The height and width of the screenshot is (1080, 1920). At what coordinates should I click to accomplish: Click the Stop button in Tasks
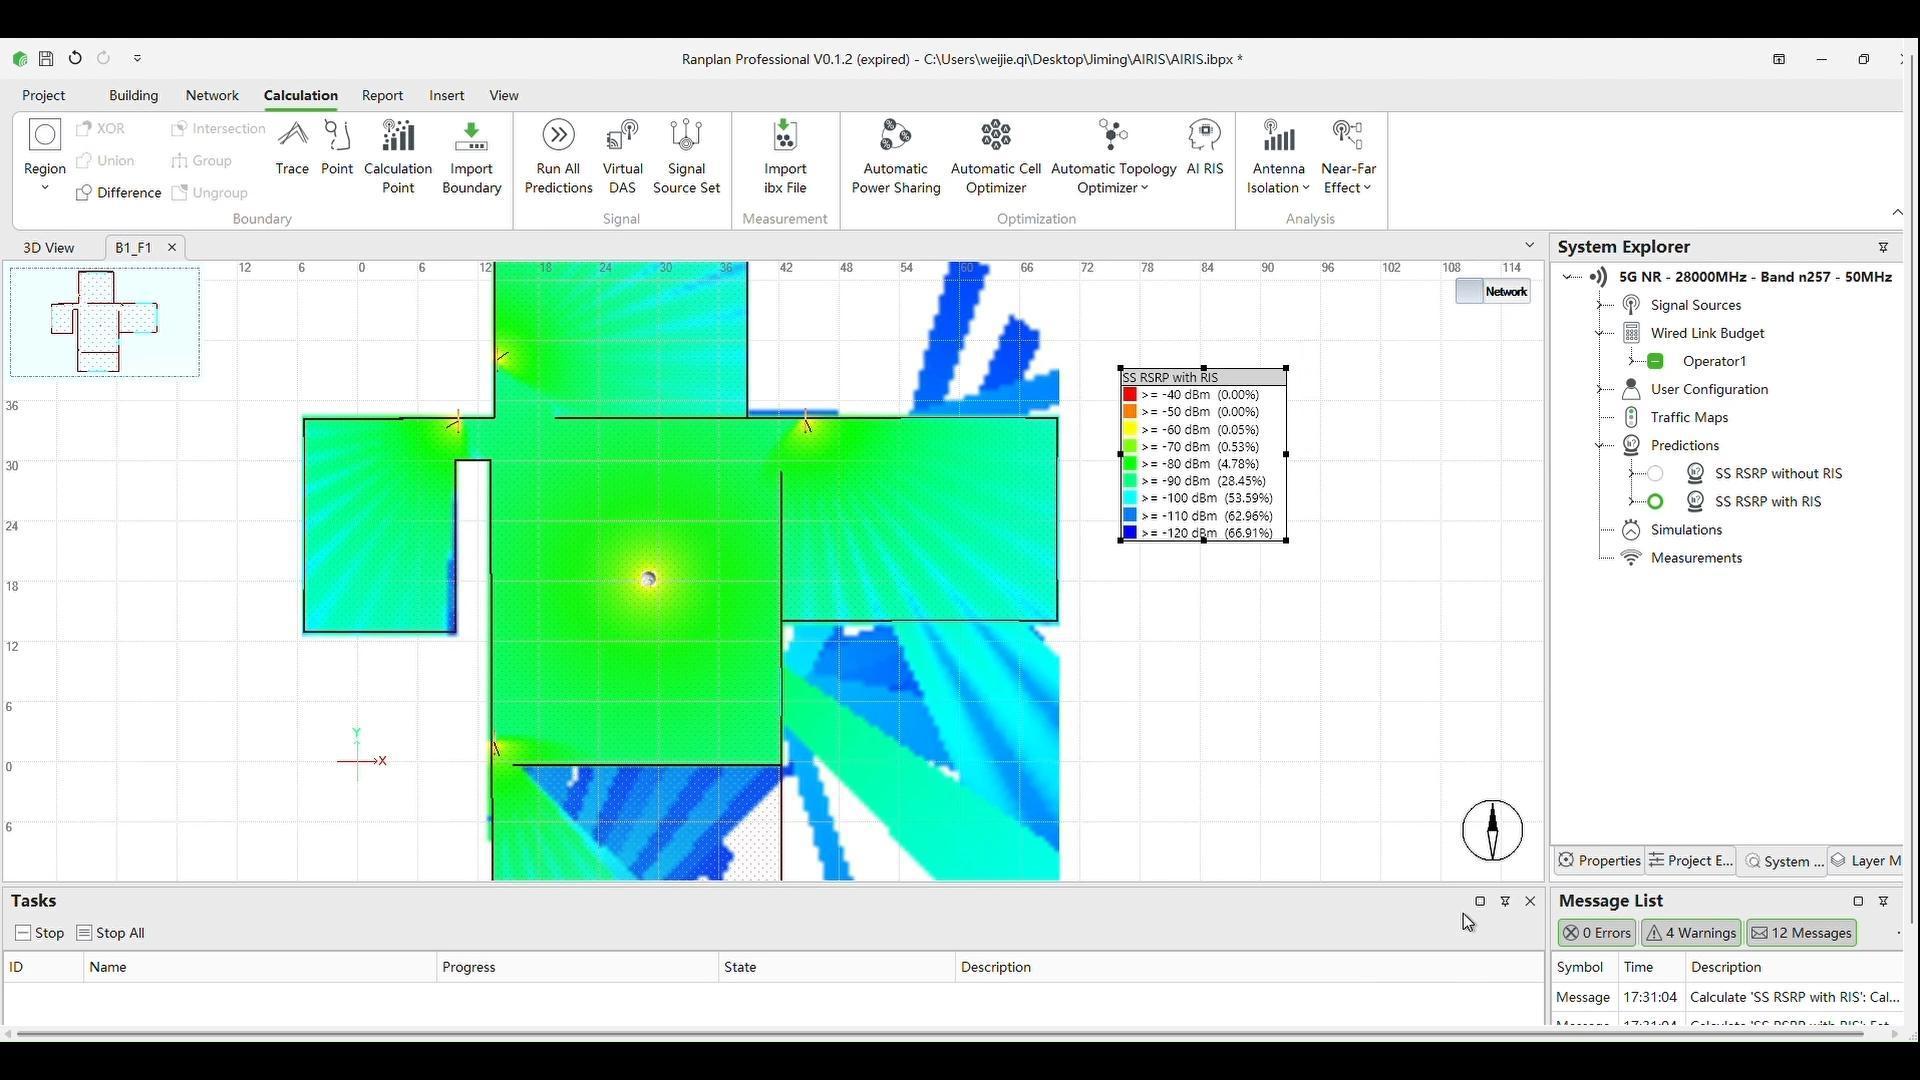click(x=40, y=933)
